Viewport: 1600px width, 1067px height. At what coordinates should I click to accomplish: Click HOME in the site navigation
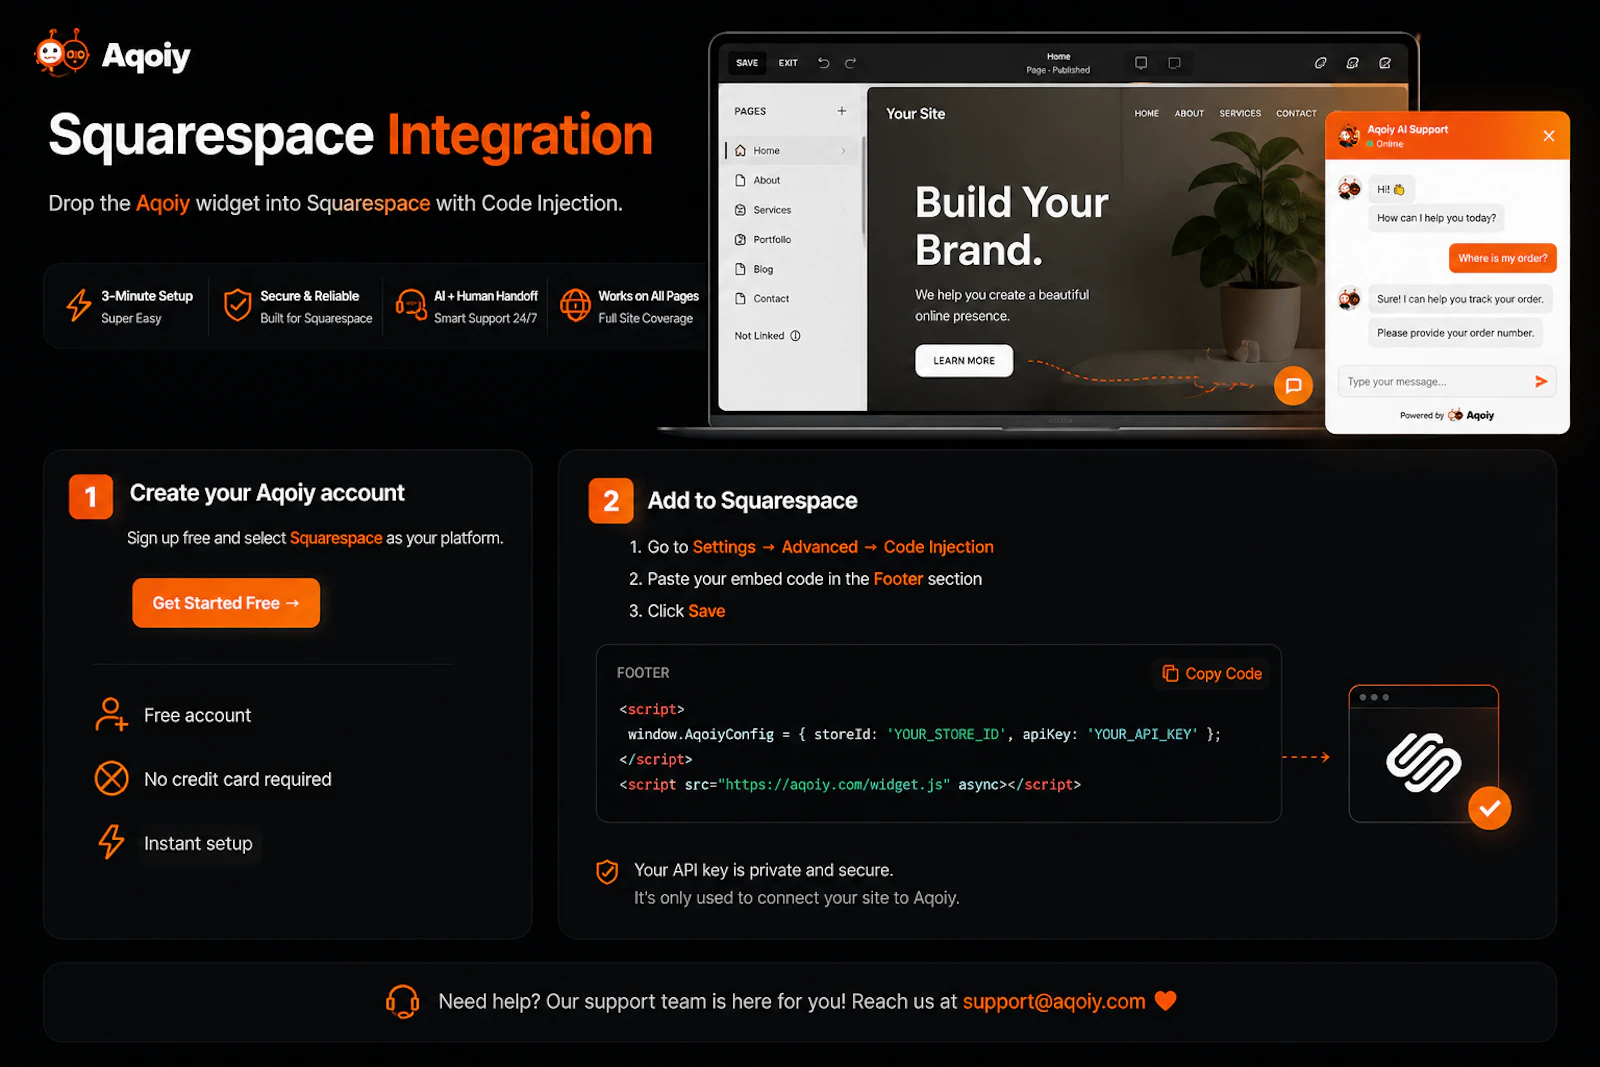(1146, 114)
